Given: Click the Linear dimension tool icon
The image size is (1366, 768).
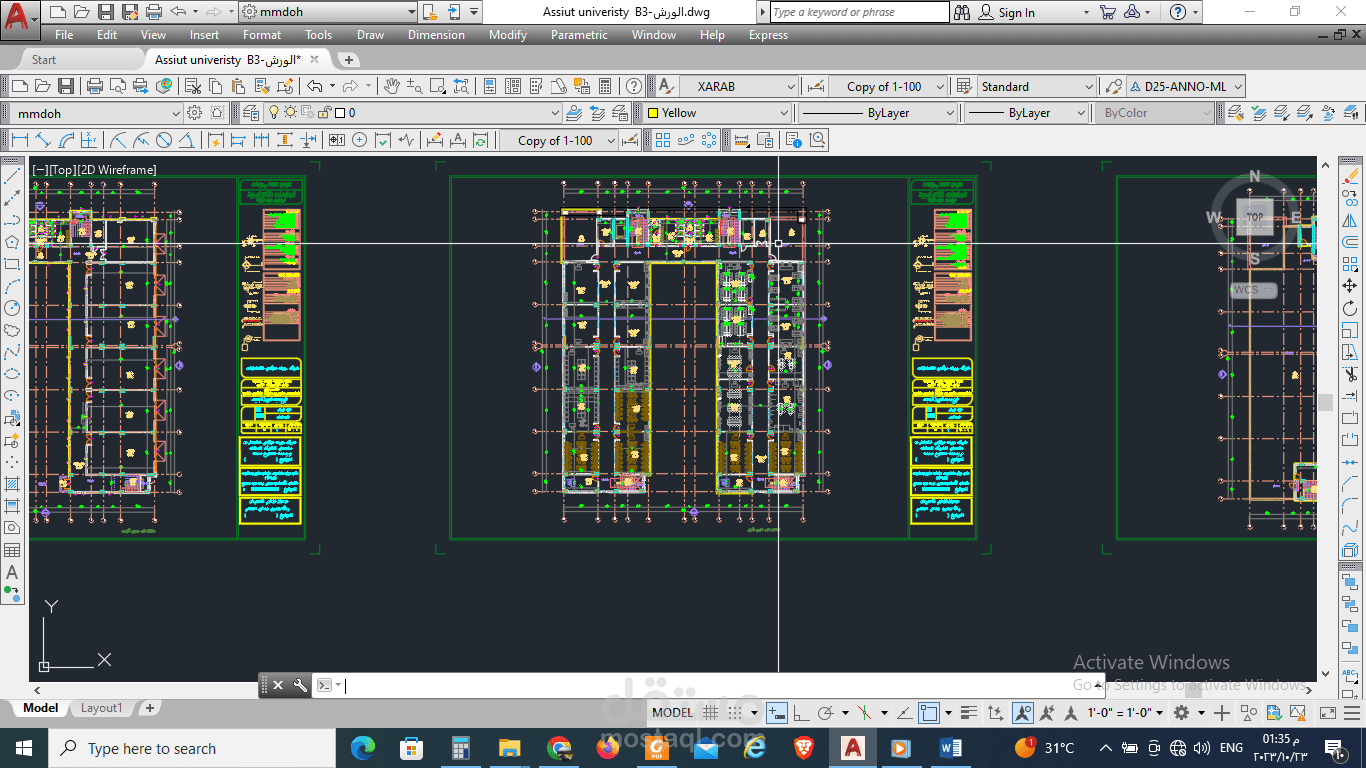Looking at the screenshot, I should 20,140.
